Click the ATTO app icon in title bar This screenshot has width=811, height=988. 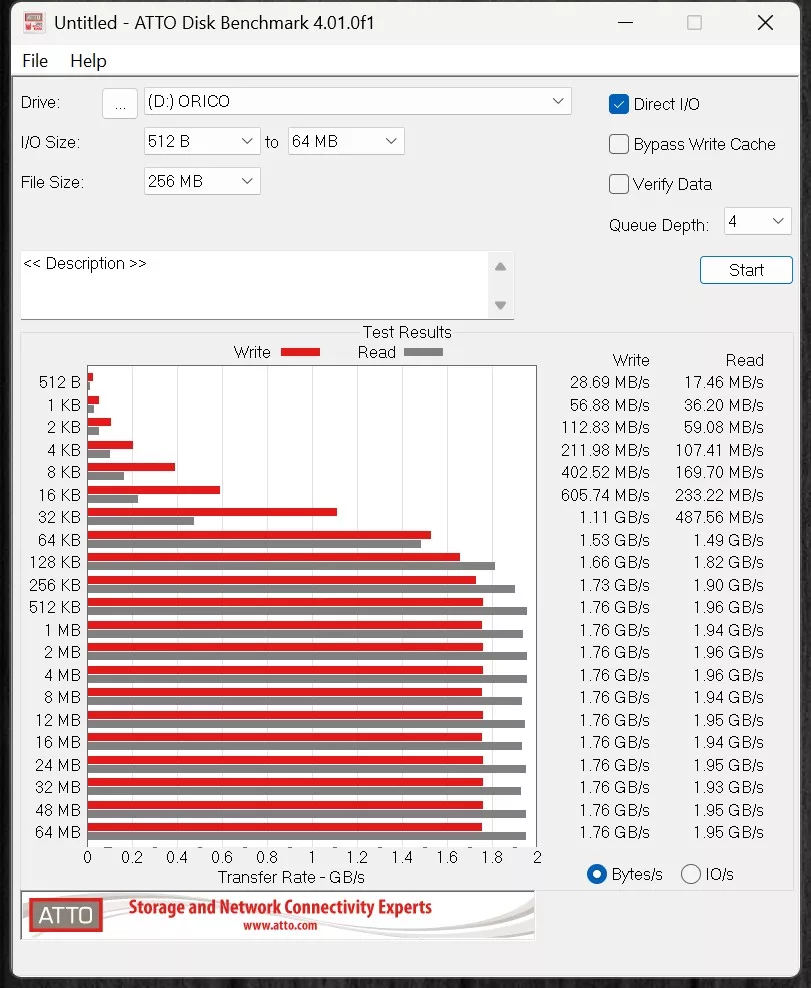click(33, 22)
